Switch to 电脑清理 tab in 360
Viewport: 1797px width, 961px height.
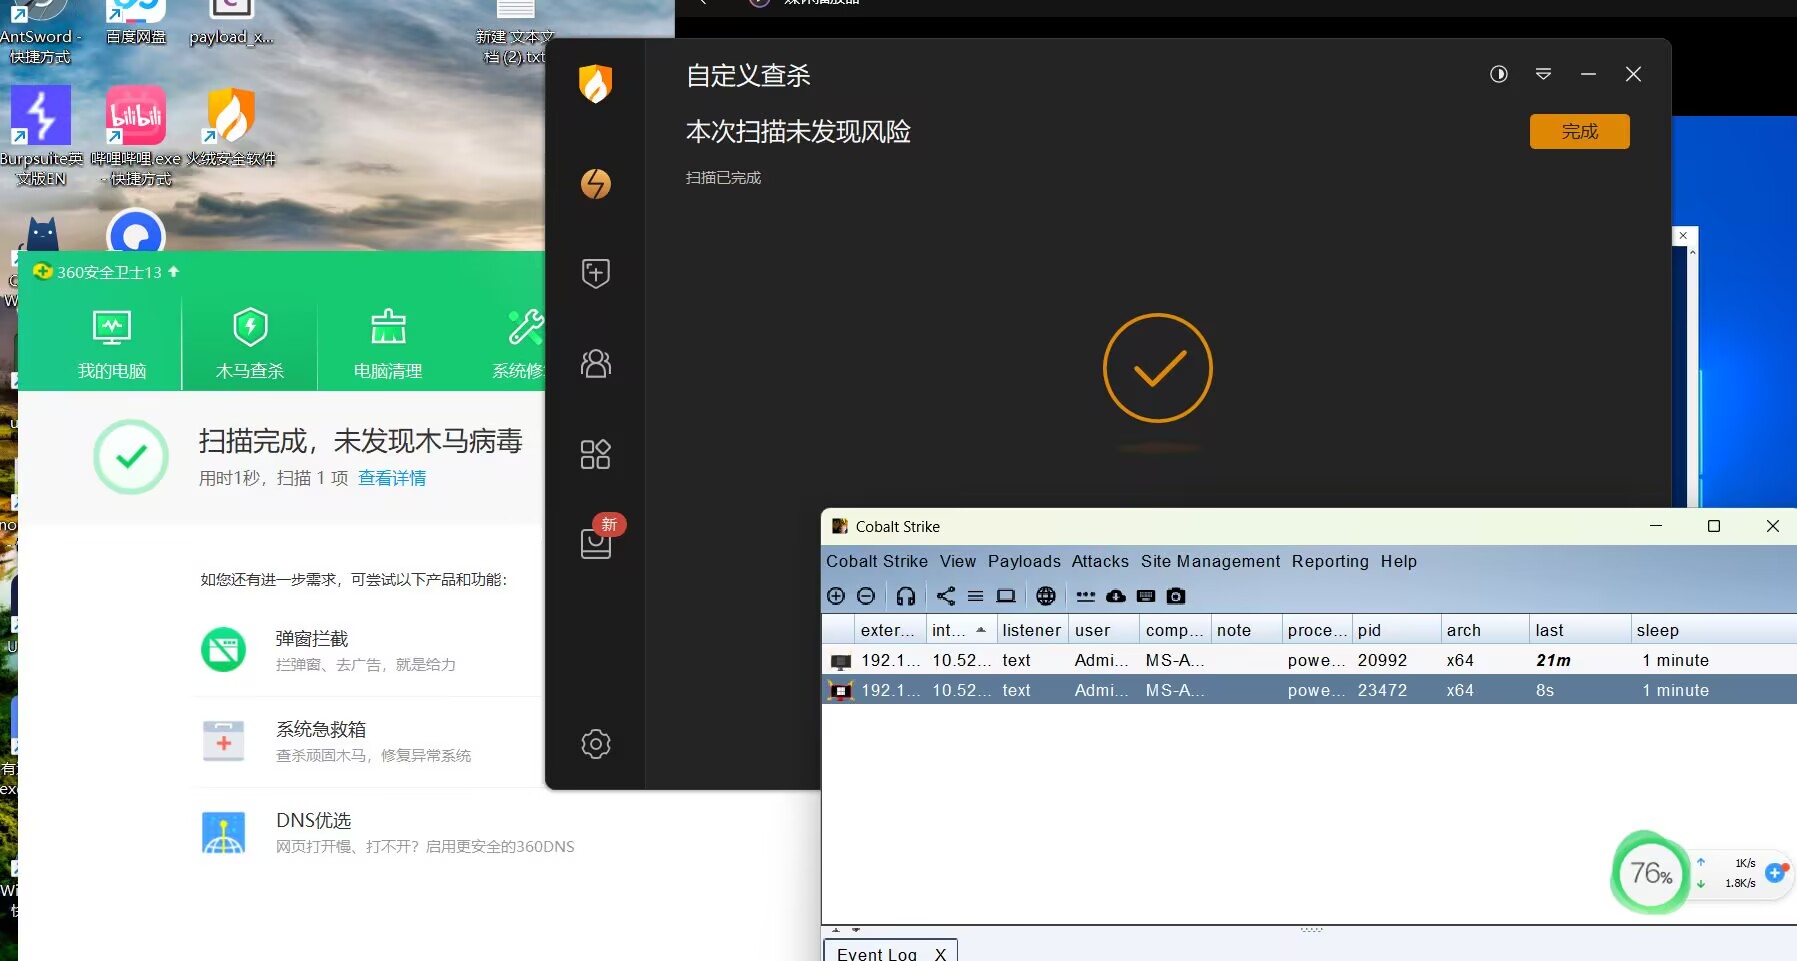coord(388,343)
